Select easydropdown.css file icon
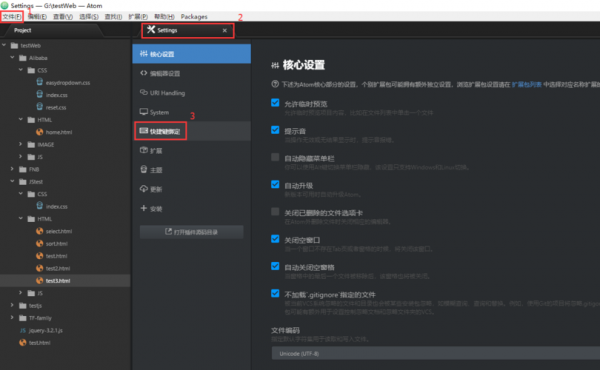This screenshot has width=600, height=370. 39,82
